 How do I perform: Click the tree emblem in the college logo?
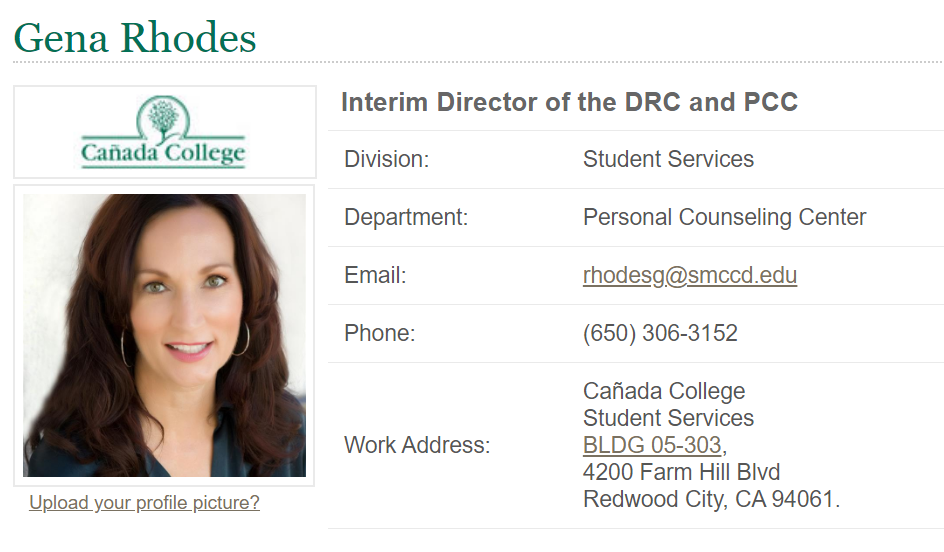162,118
